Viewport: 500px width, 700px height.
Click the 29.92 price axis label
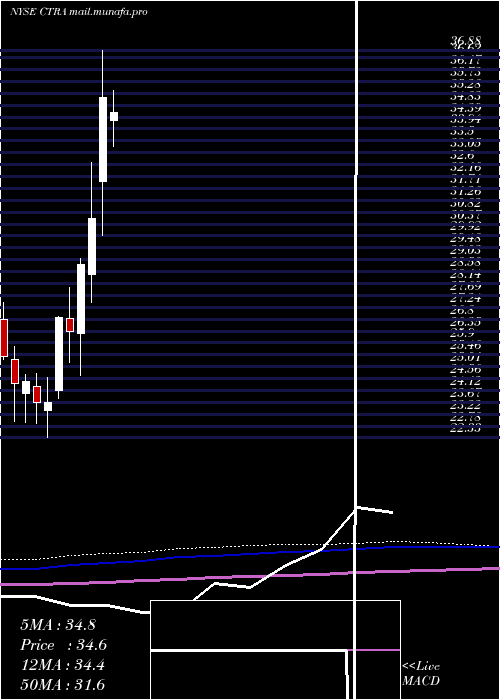(466, 227)
